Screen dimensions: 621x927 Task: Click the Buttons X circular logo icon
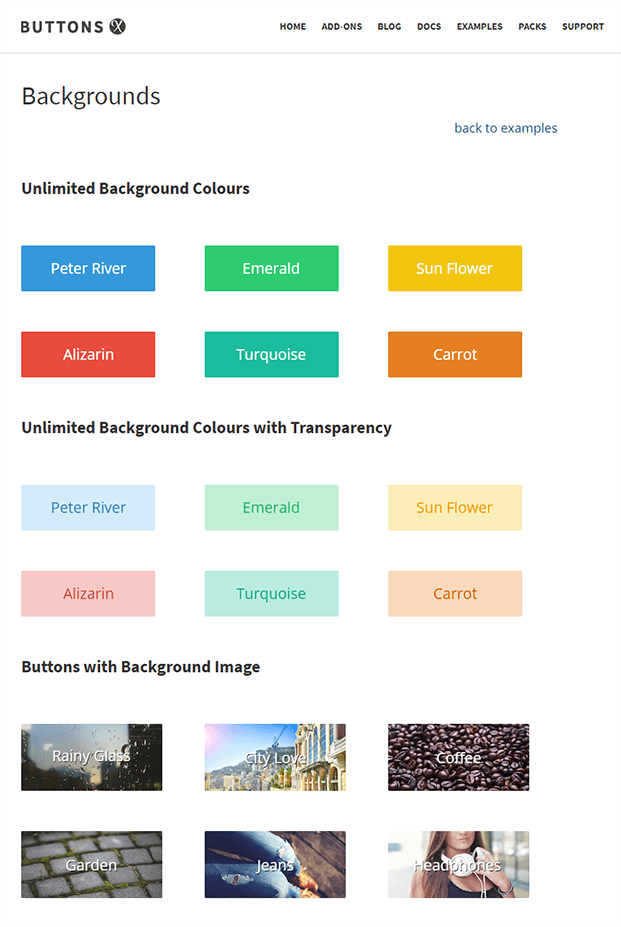click(x=117, y=27)
